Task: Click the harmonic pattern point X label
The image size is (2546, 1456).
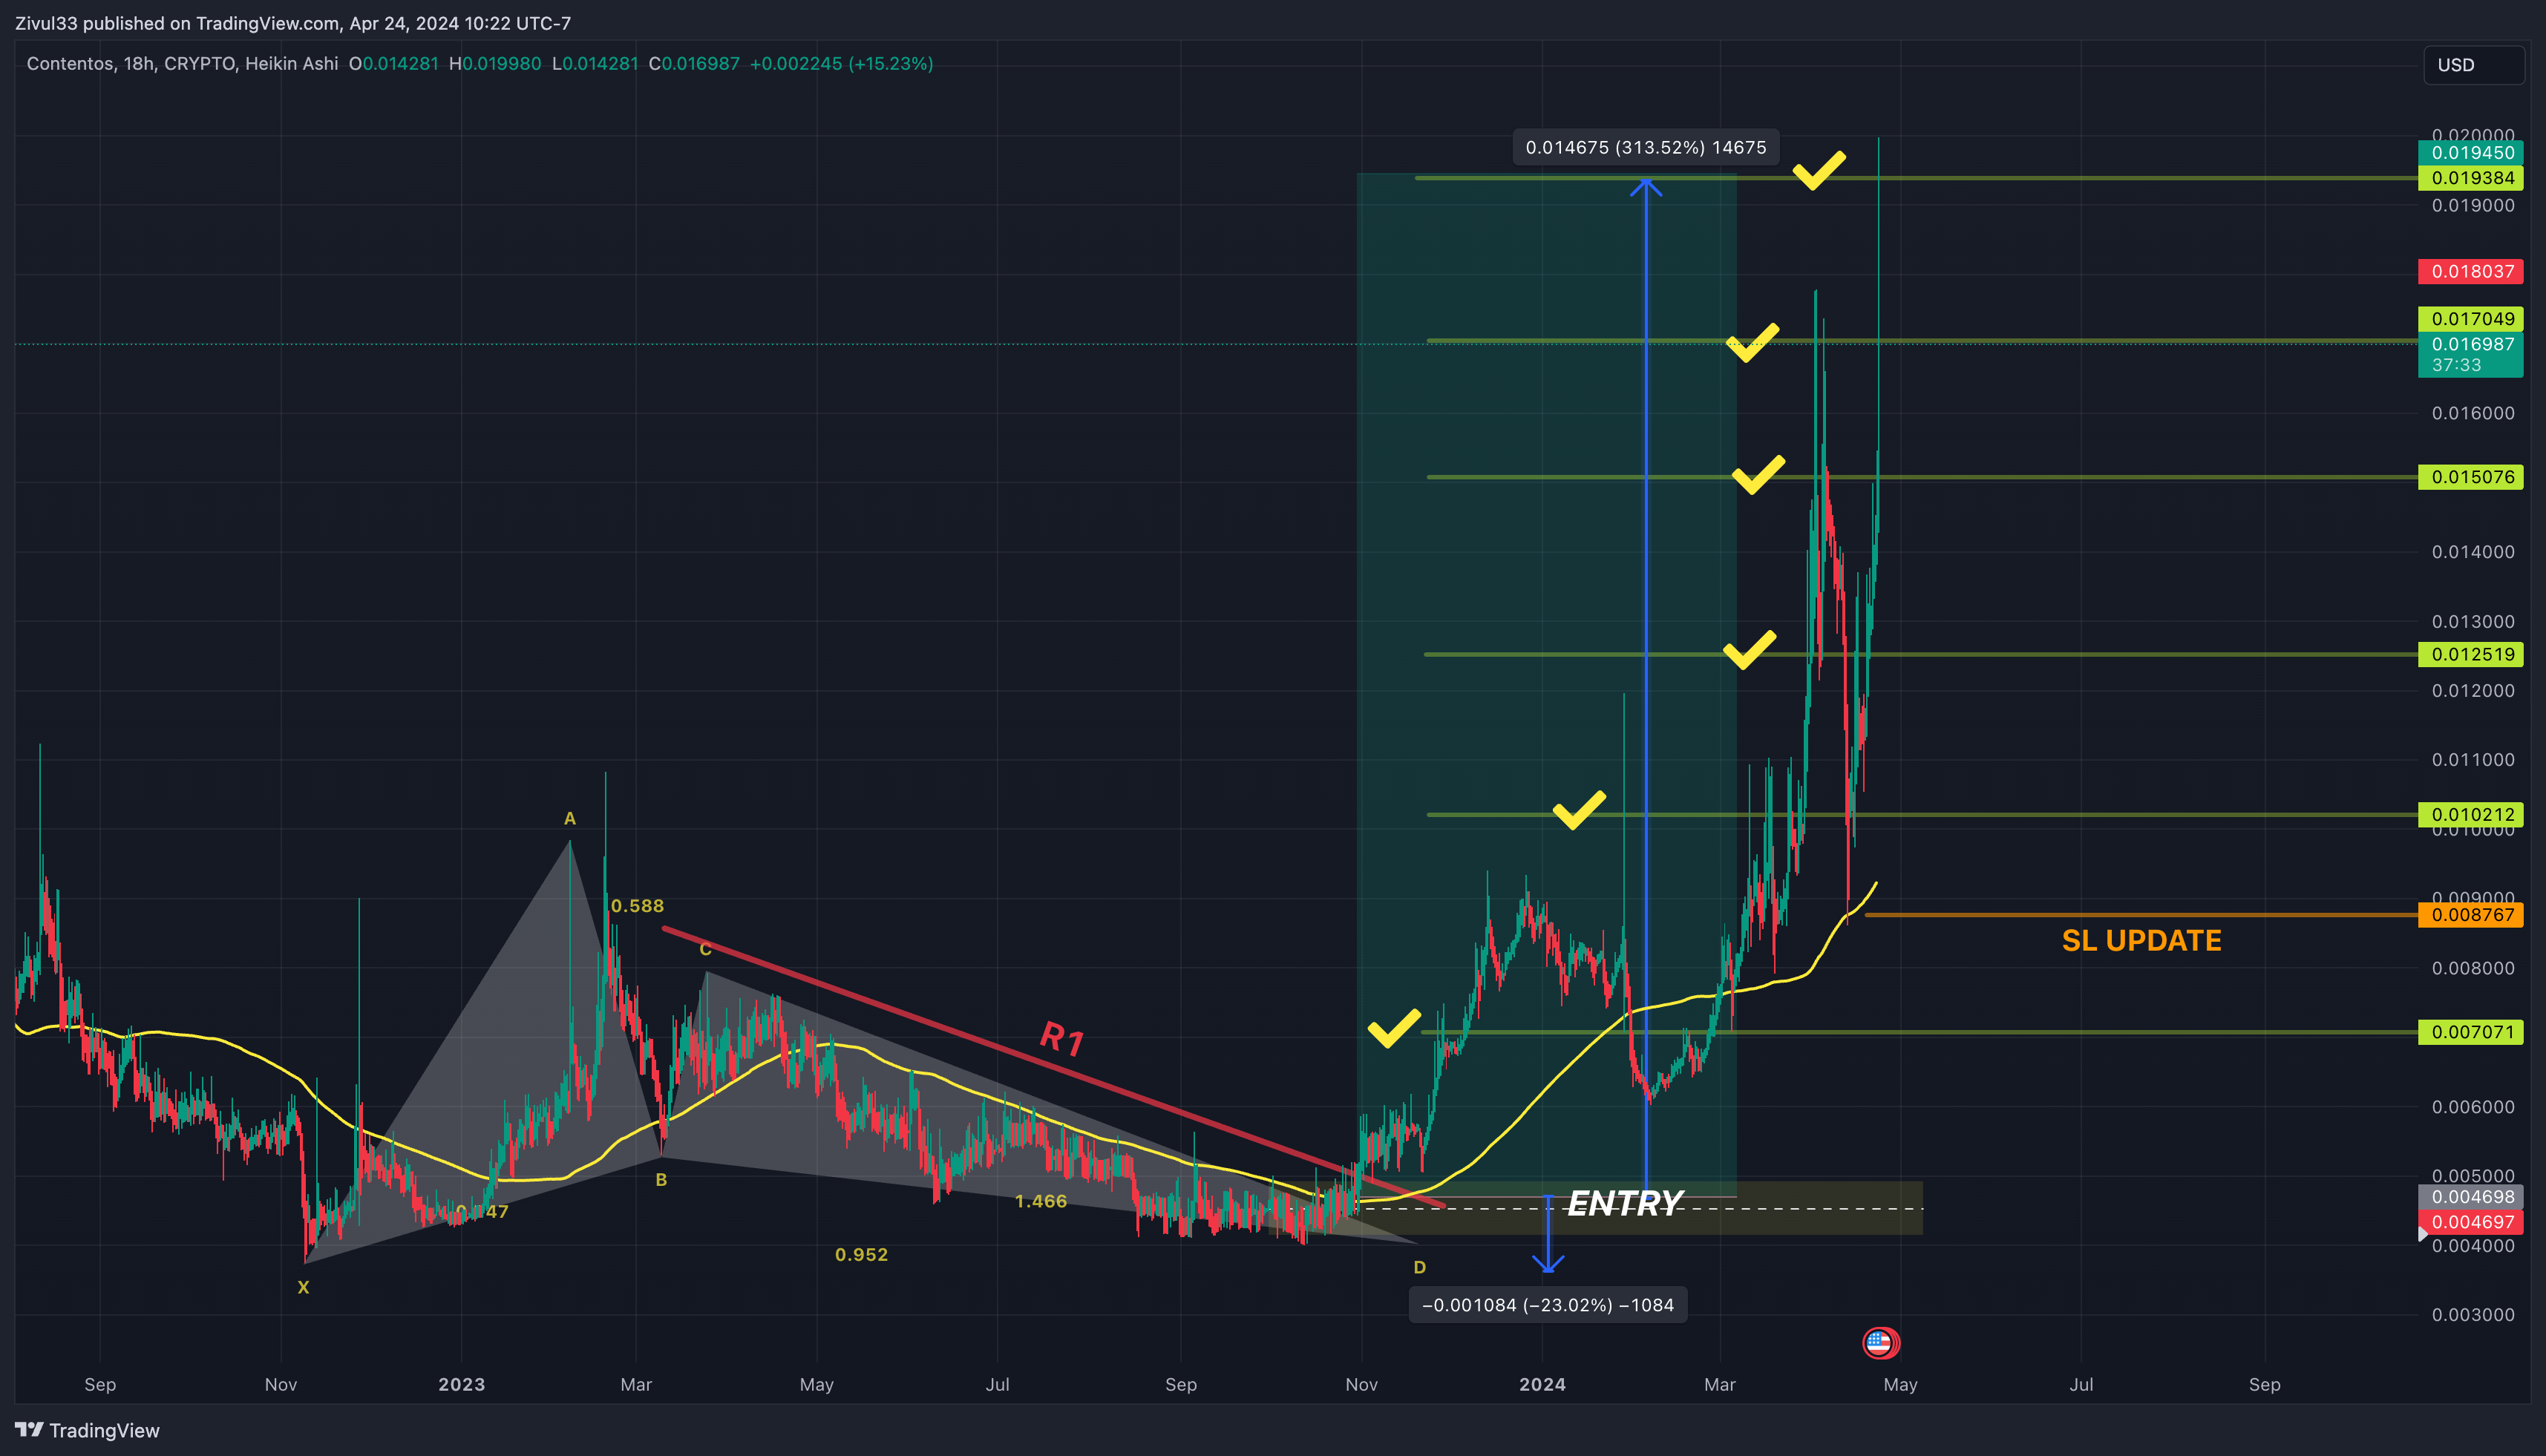Action: 303,1287
